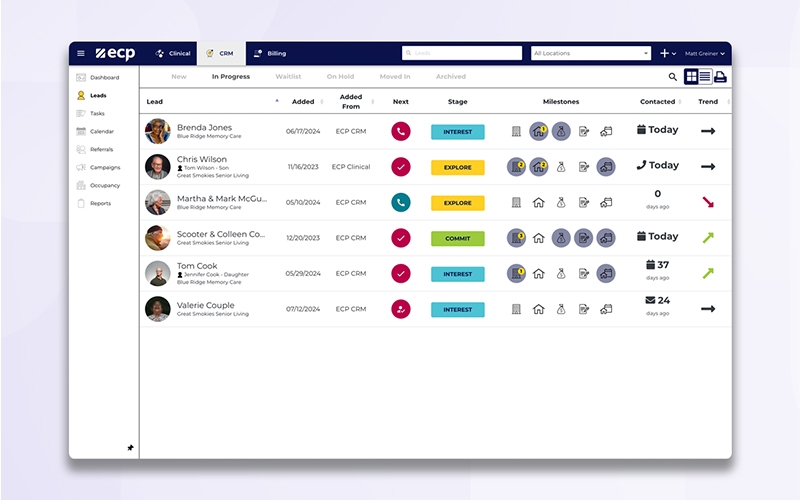Select the CRM tab
The width and height of the screenshot is (800, 500).
(x=221, y=53)
